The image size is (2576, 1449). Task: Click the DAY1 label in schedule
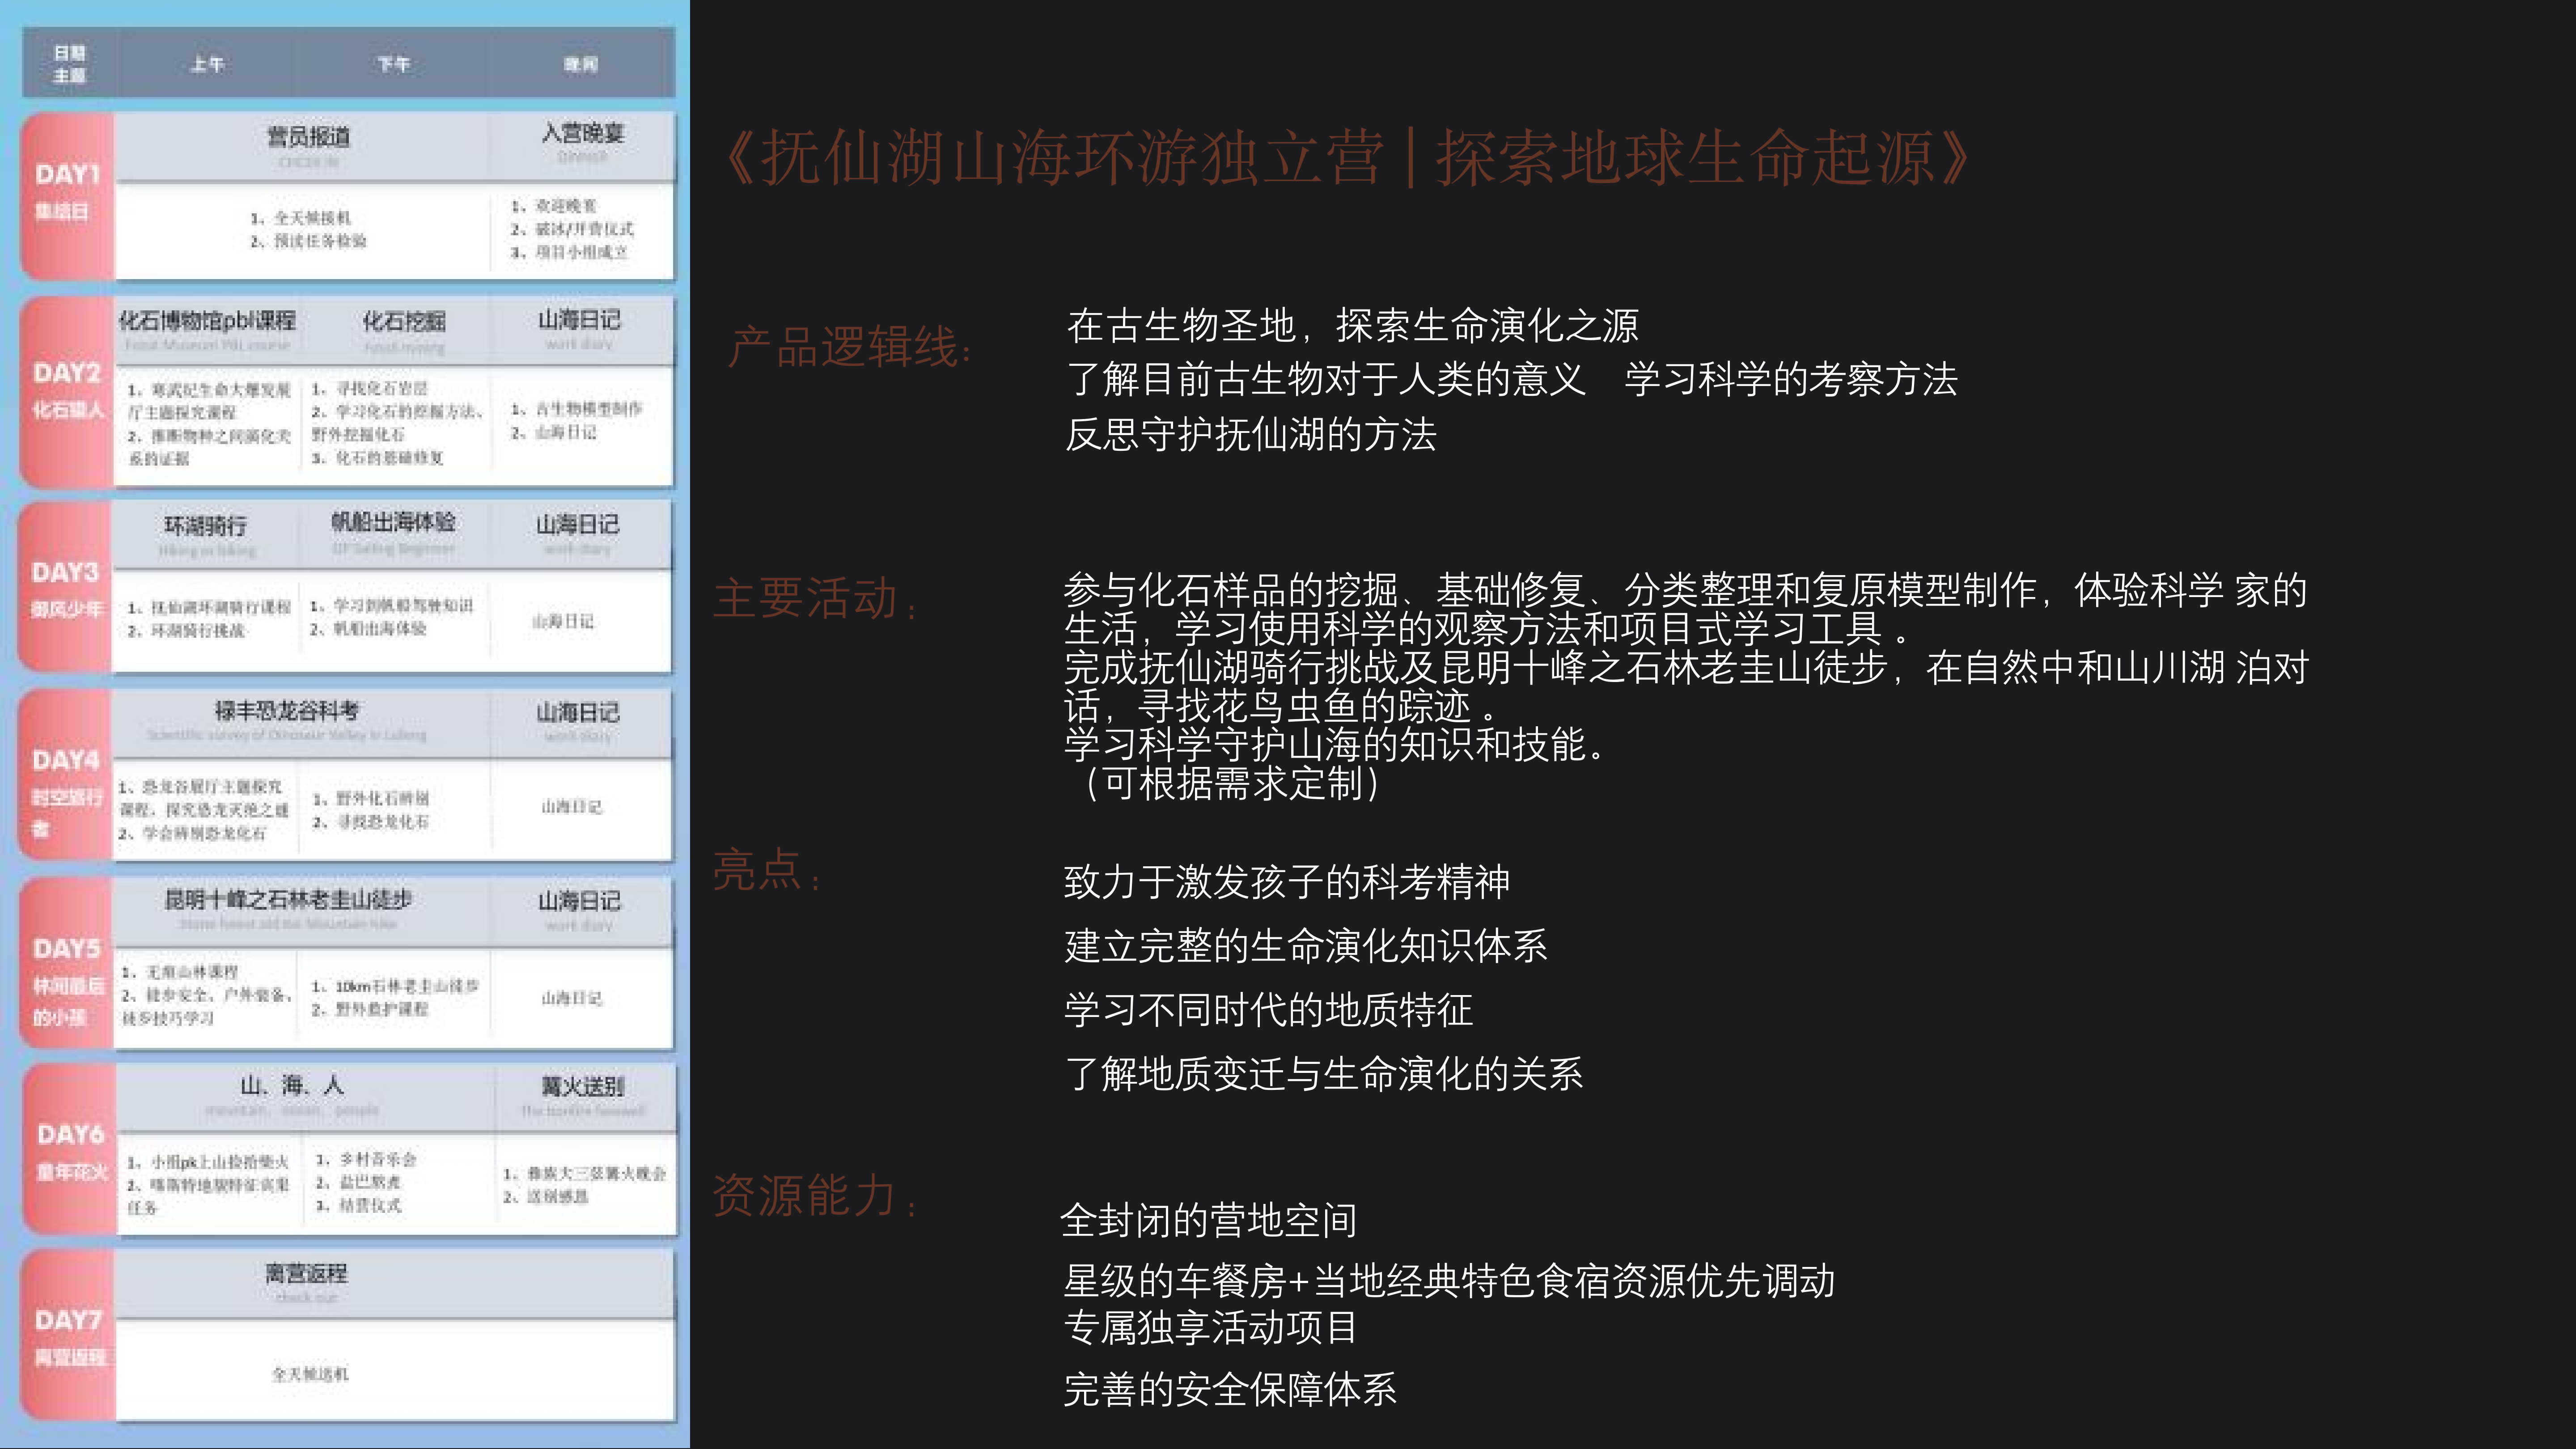[x=67, y=175]
